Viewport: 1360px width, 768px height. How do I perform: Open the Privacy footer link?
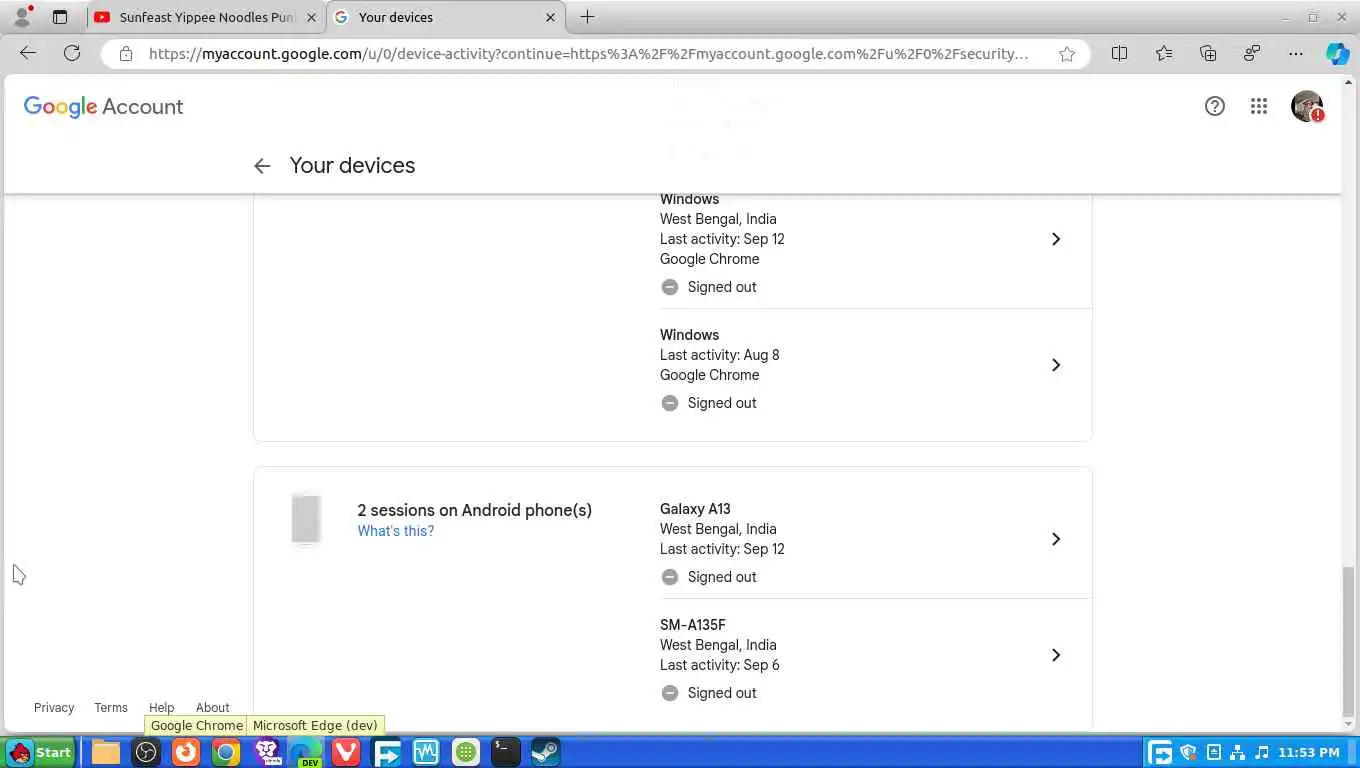click(54, 707)
